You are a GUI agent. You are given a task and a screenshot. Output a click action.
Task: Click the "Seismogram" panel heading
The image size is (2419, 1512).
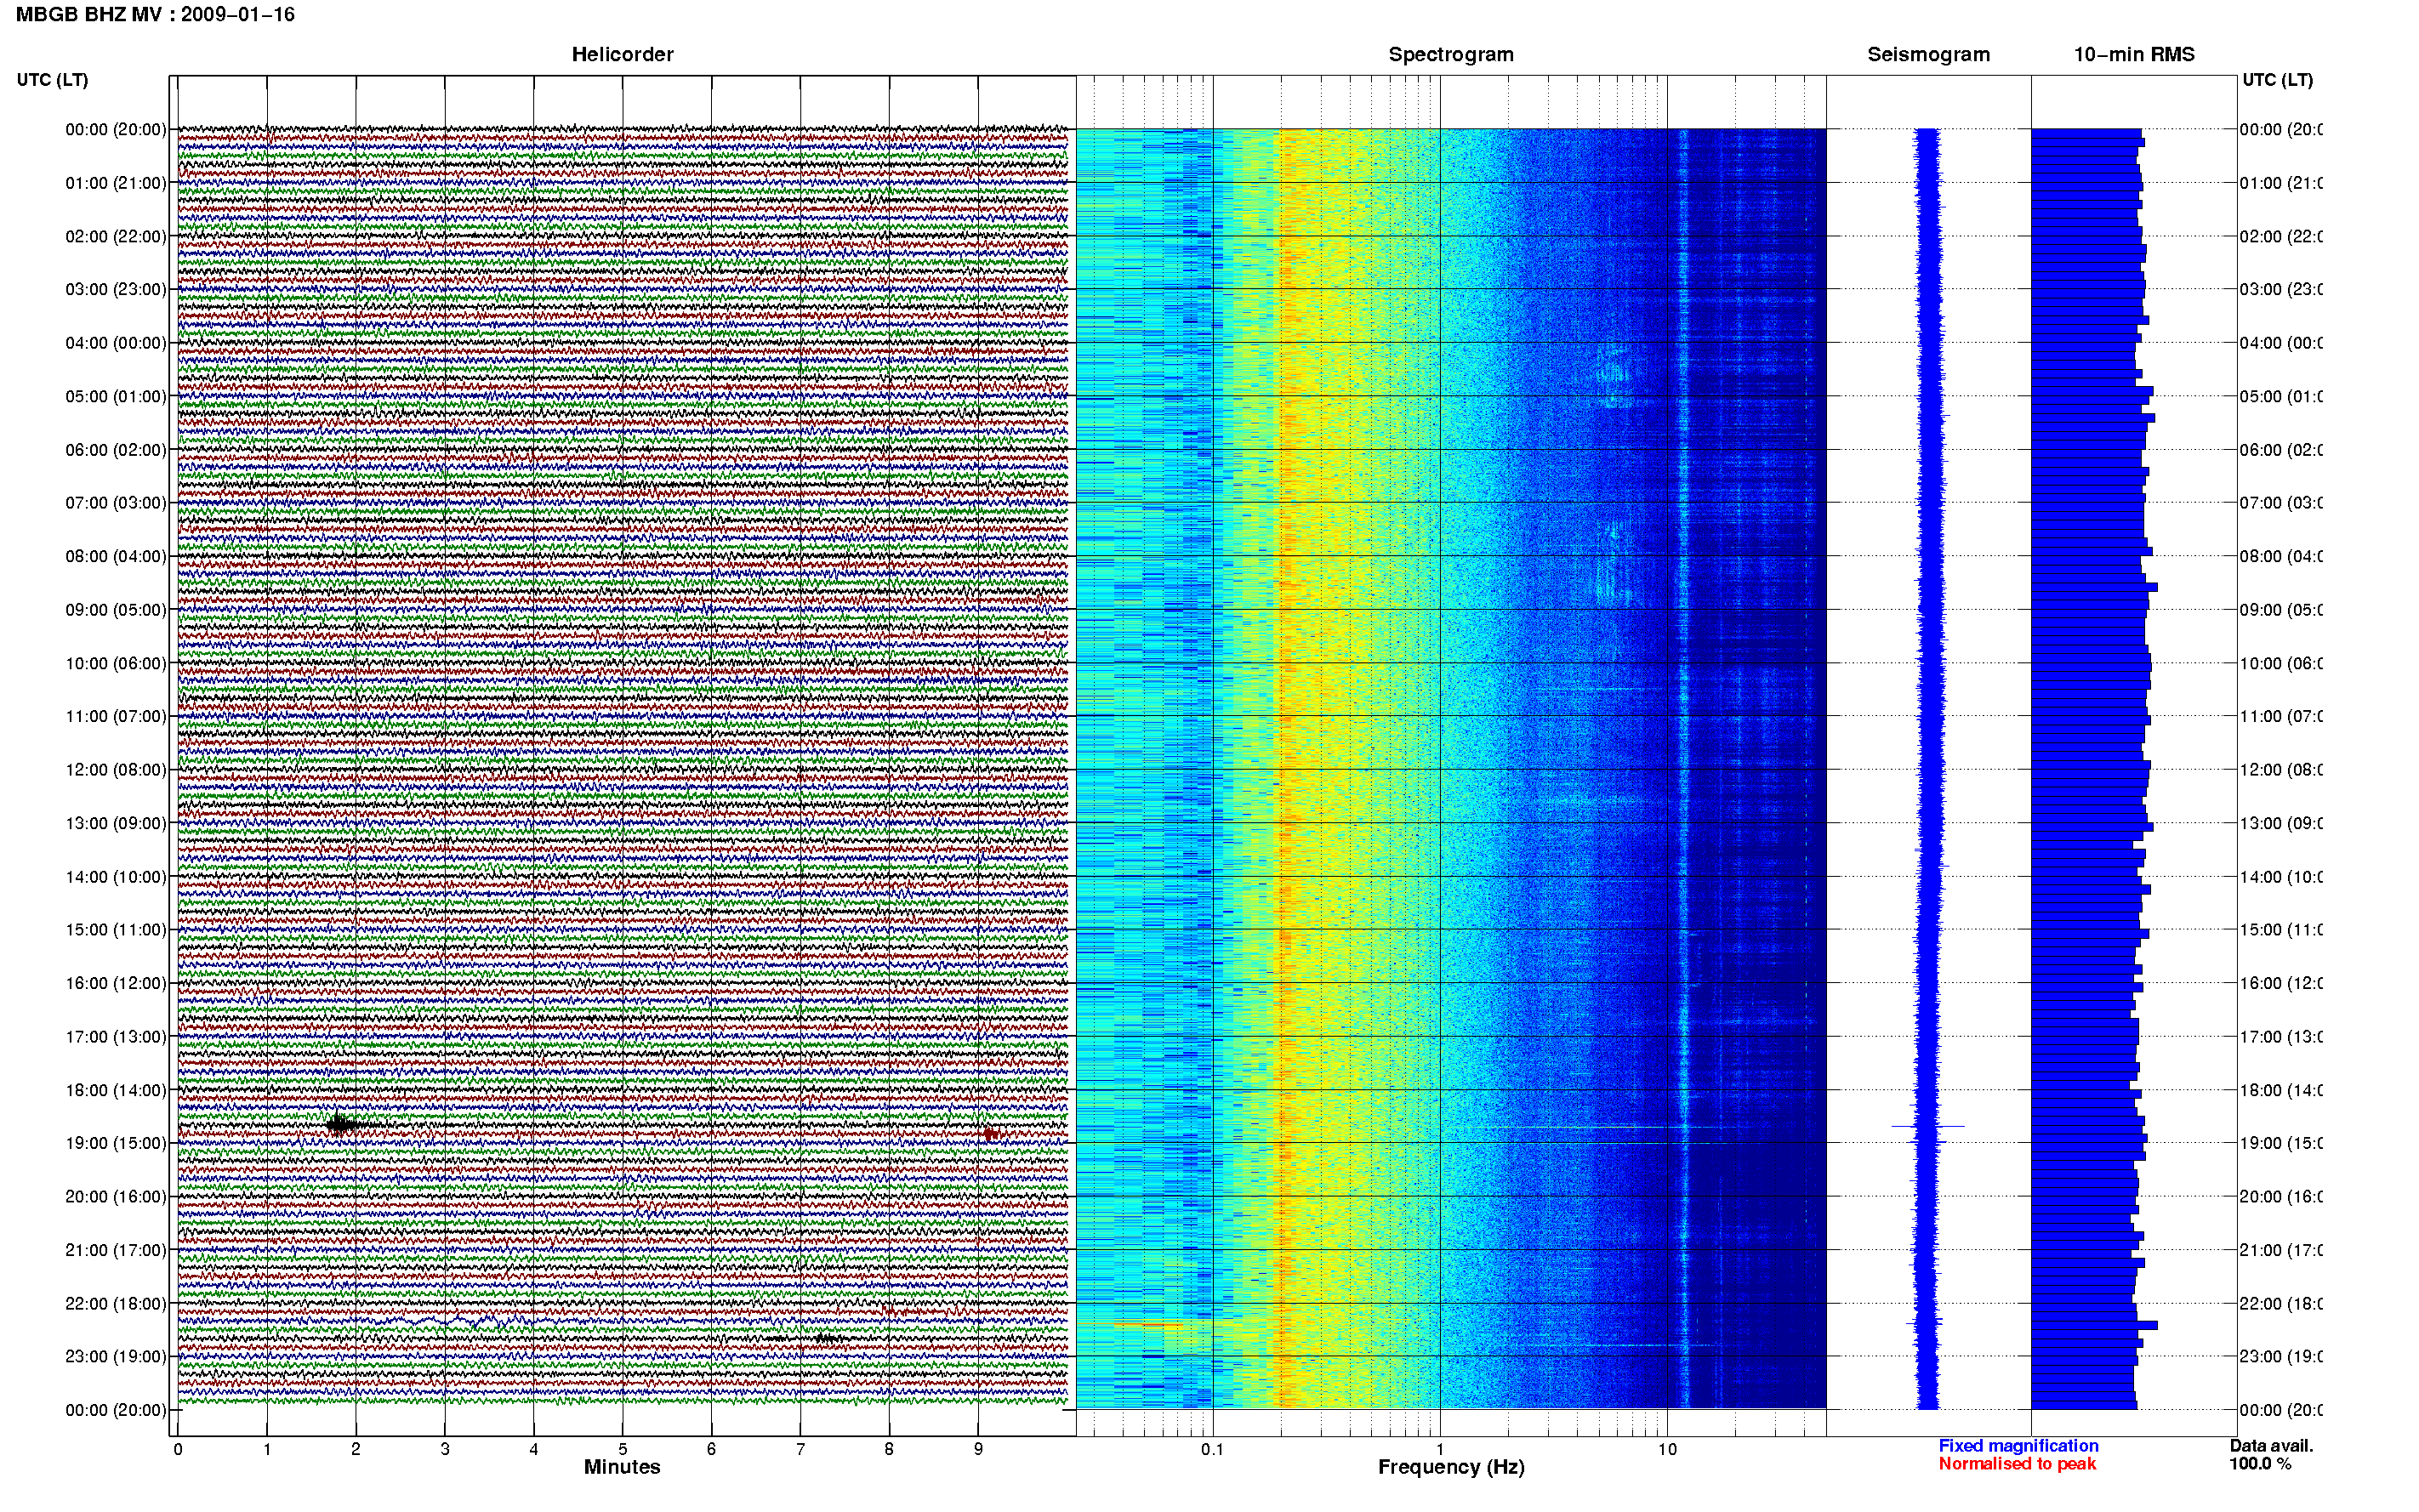pos(1928,55)
